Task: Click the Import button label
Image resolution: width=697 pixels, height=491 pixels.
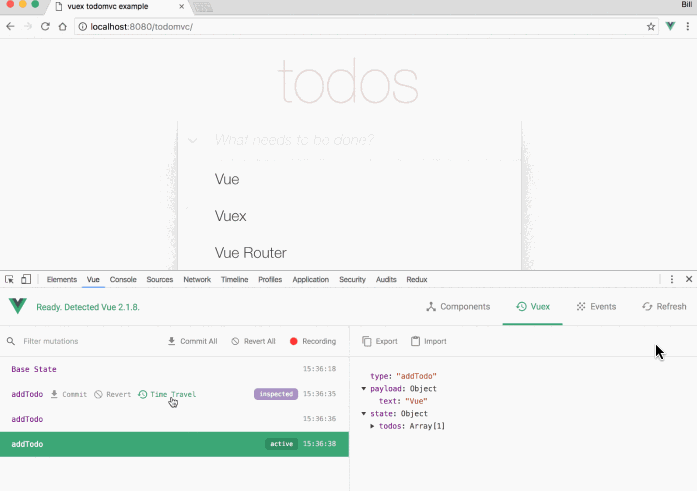Action: 435,341
